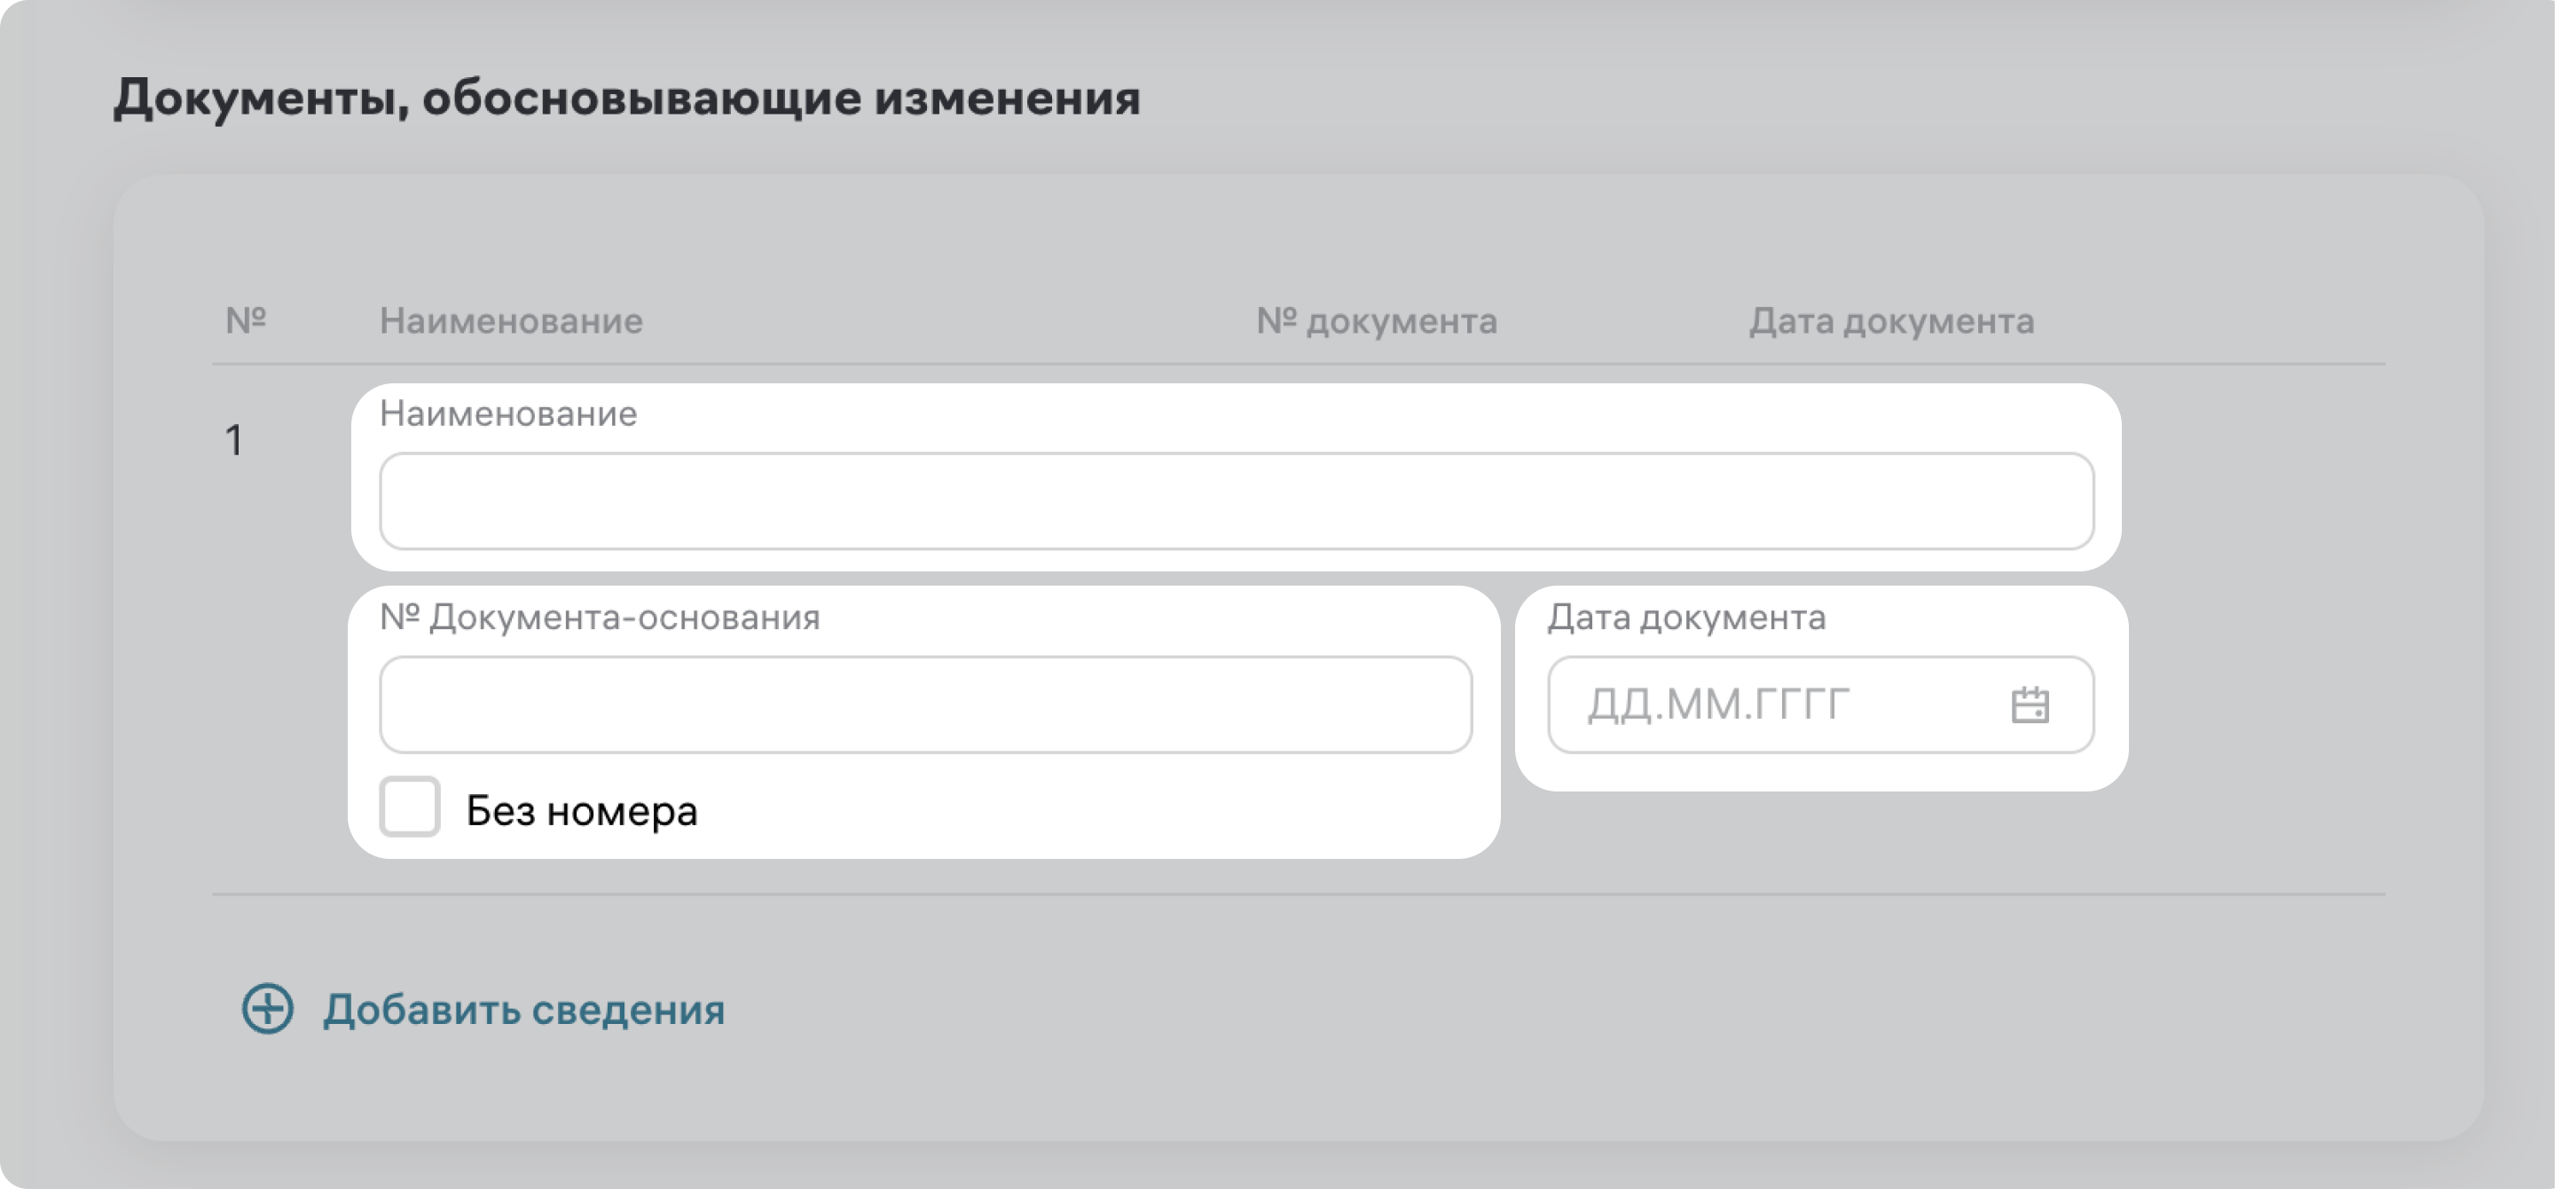Focus the Наименование text input
Image resolution: width=2576 pixels, height=1189 pixels.
point(1236,501)
